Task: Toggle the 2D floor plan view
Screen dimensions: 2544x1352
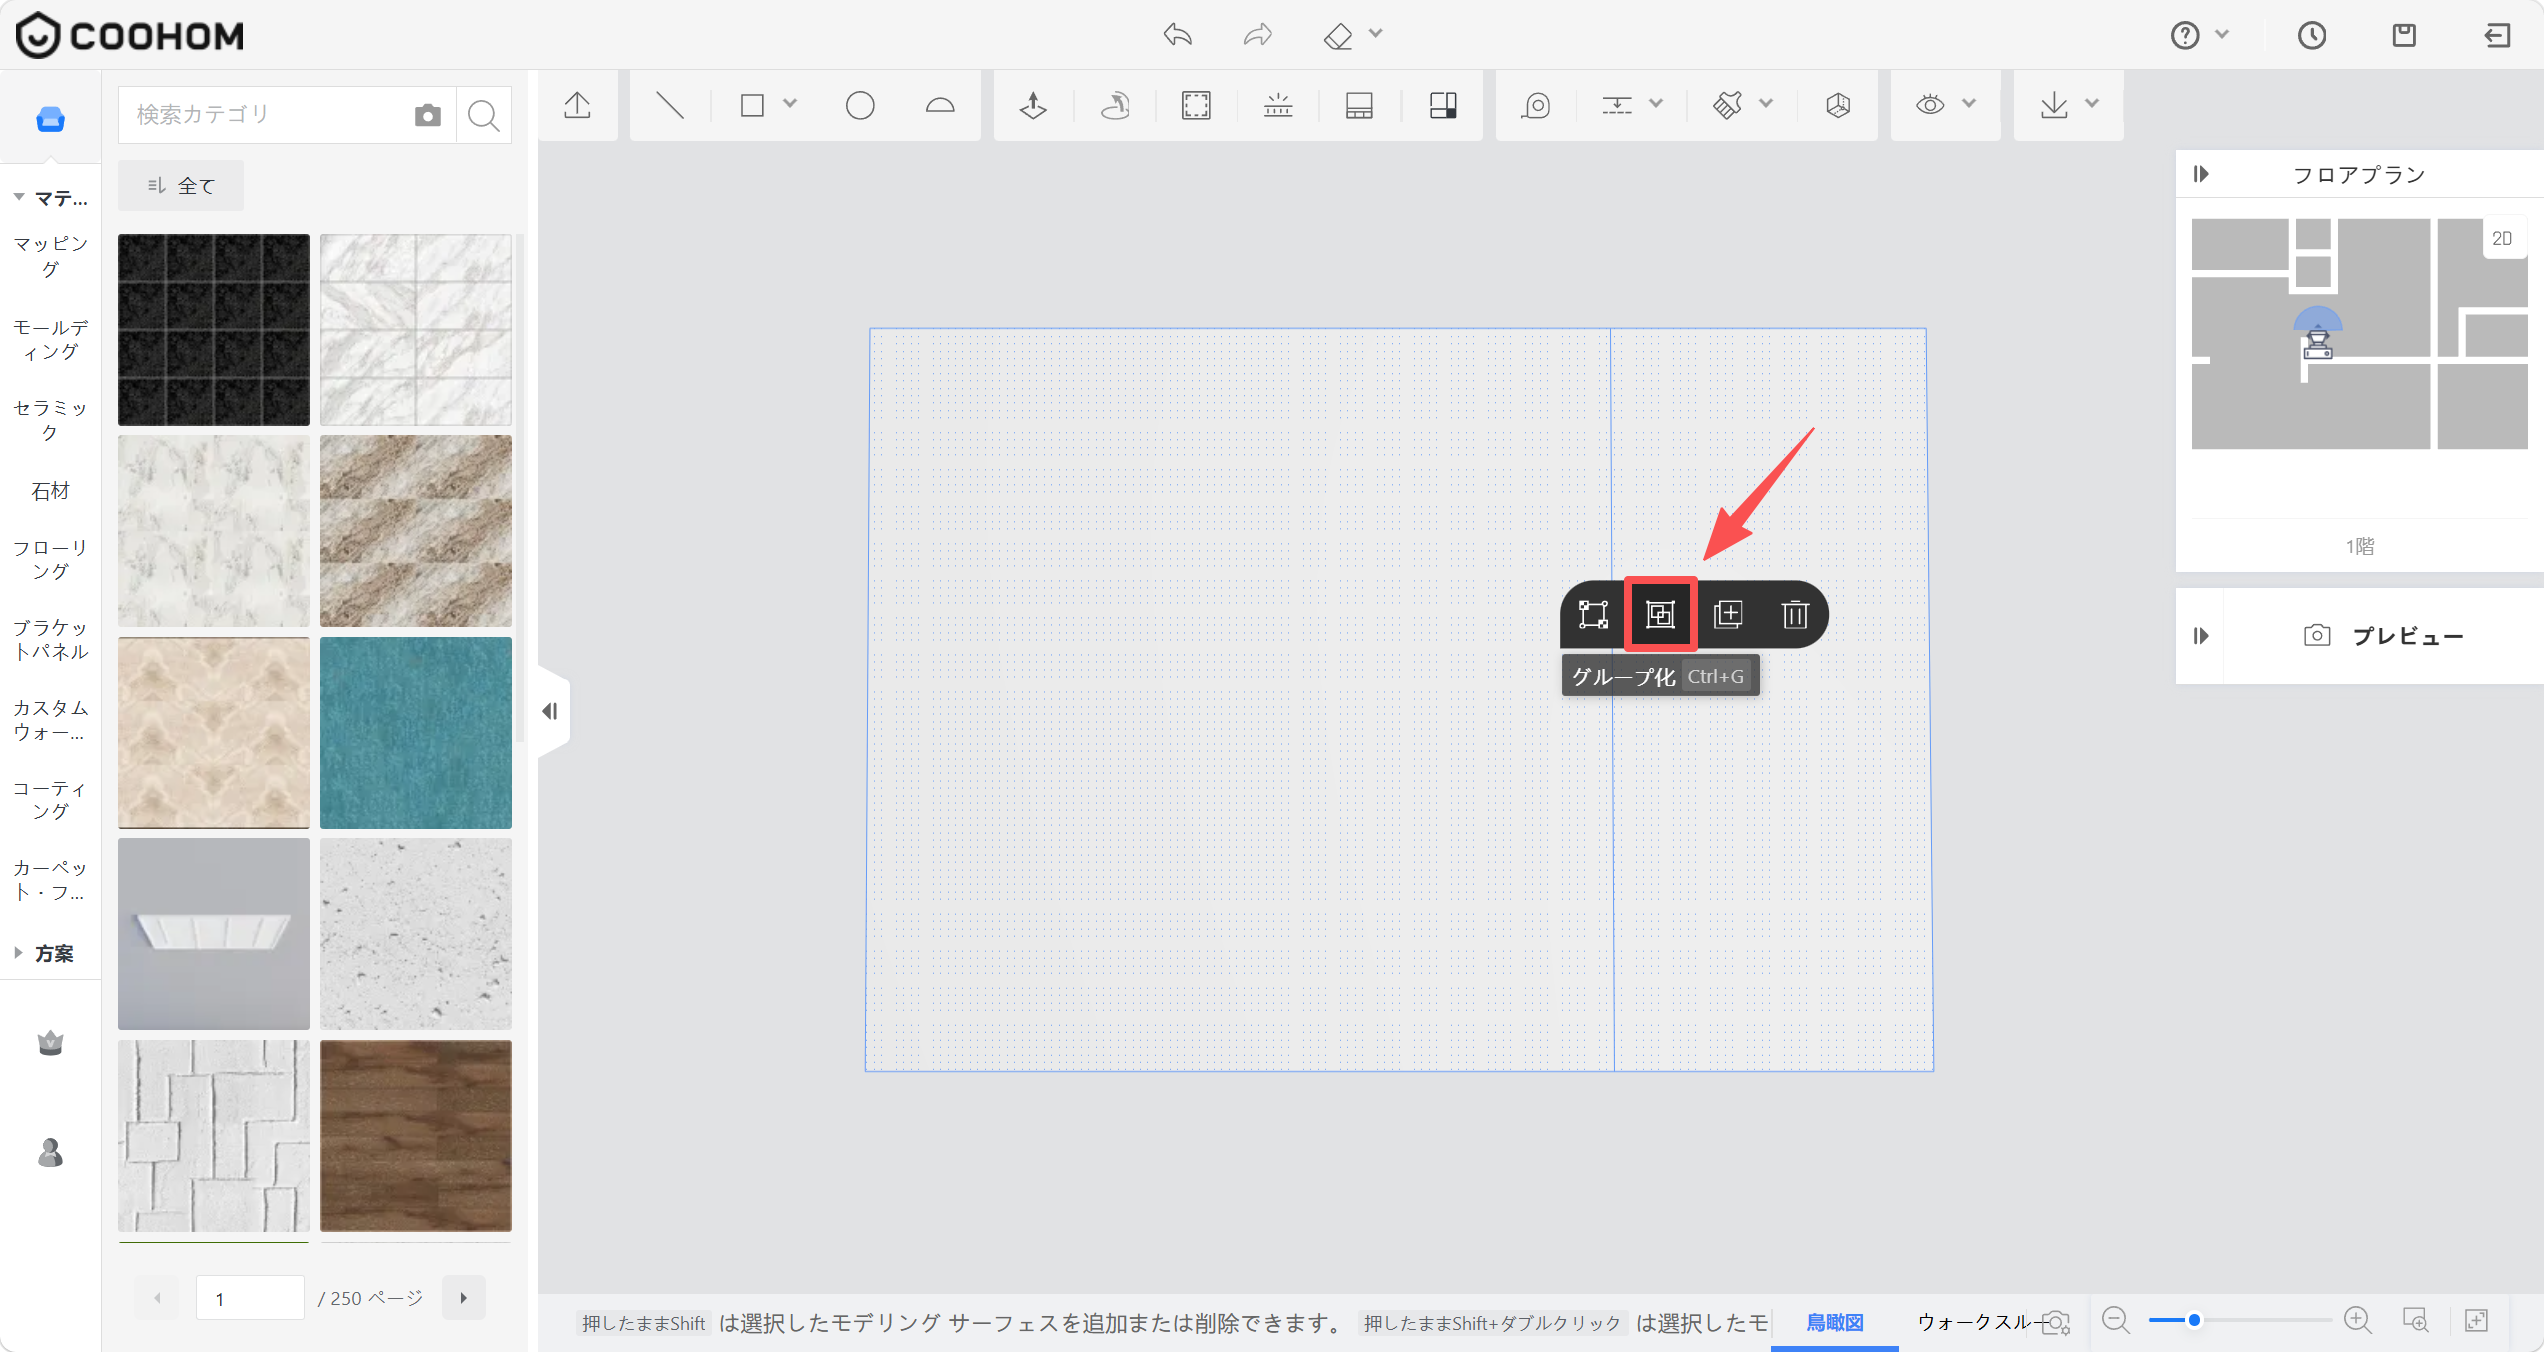Action: [x=2502, y=239]
